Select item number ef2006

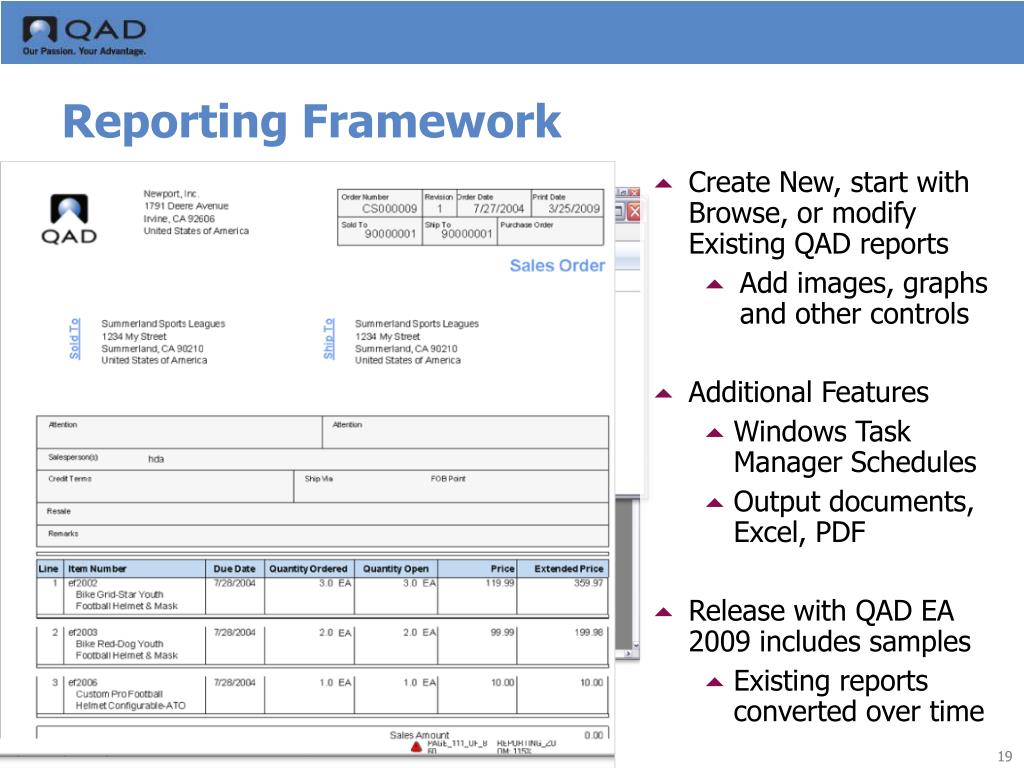tap(83, 682)
